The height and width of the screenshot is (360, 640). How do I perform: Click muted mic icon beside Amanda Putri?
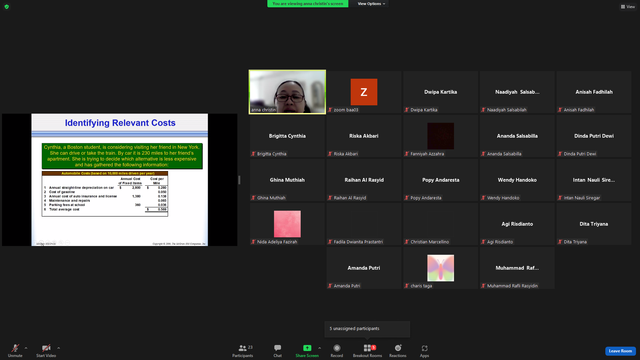pyautogui.click(x=330, y=286)
